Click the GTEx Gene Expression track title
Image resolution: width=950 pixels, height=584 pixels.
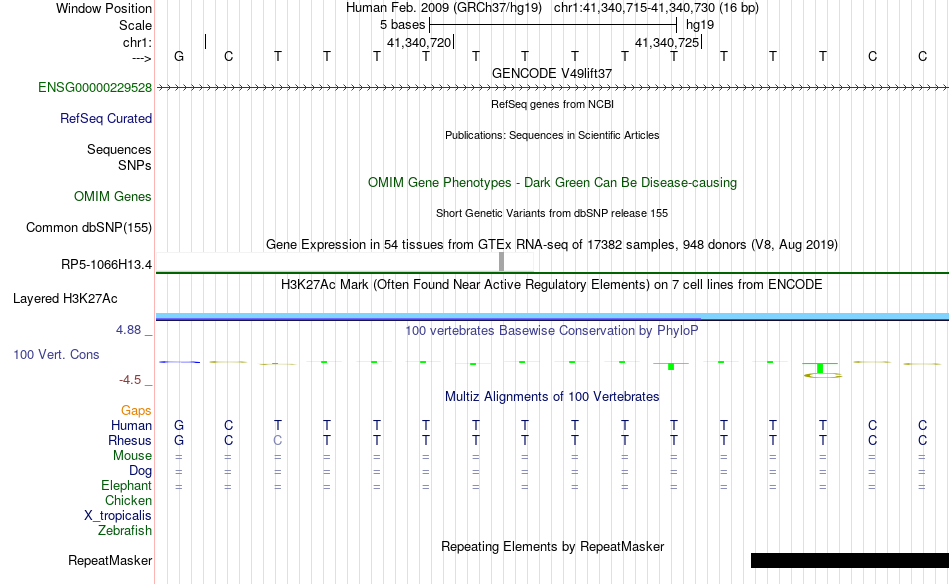pos(552,245)
